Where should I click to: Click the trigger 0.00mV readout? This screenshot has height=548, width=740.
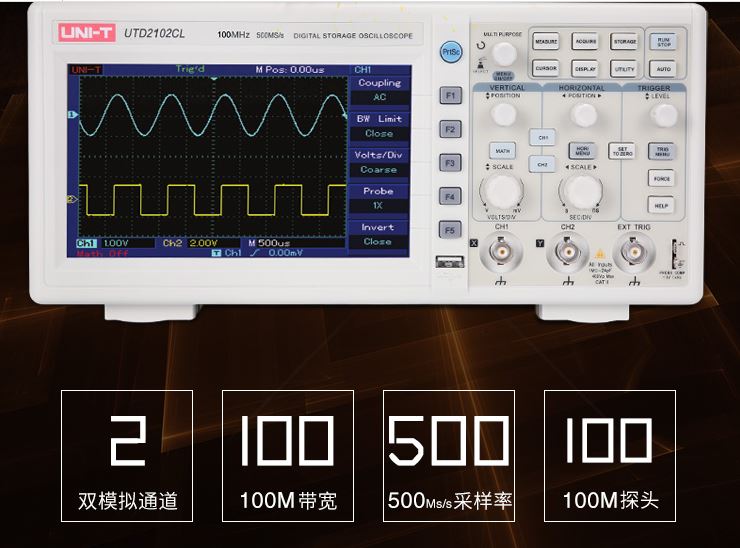[x=286, y=253]
